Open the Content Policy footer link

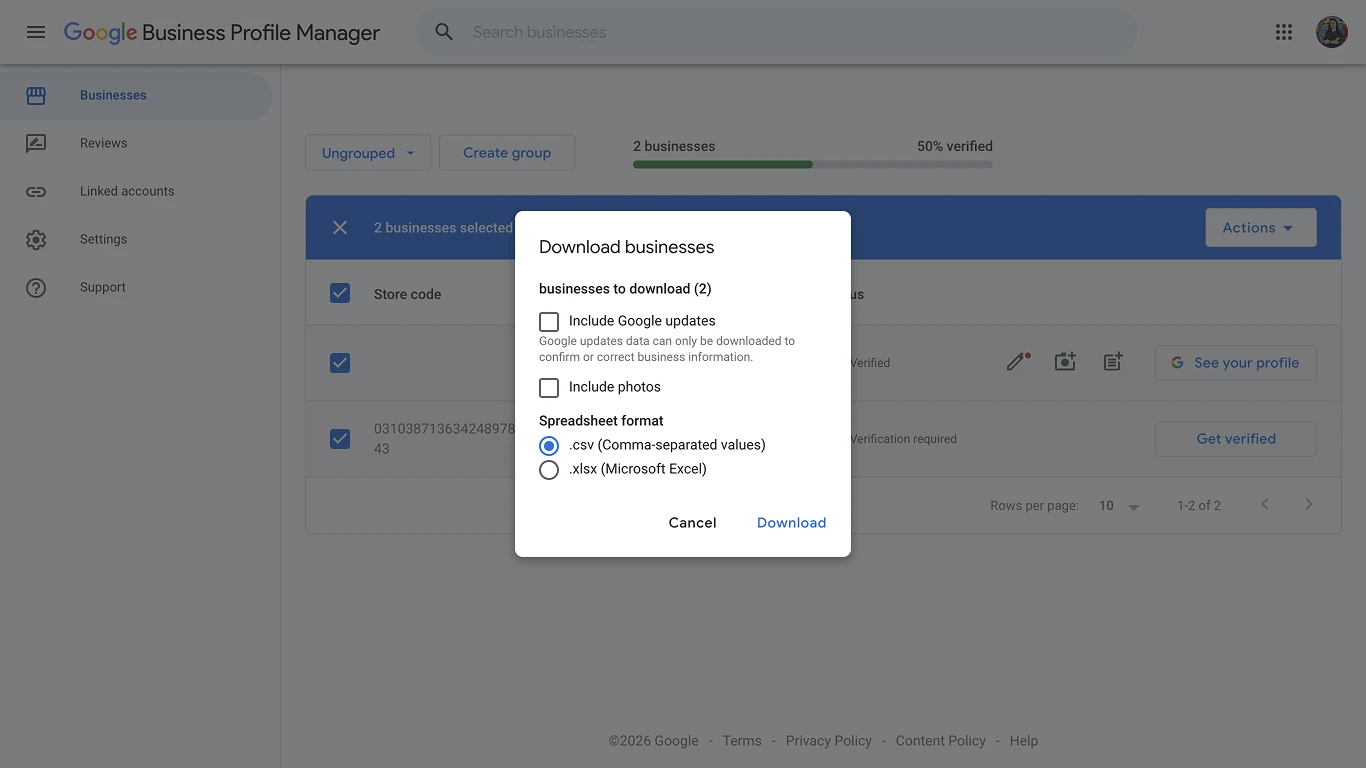(x=941, y=741)
